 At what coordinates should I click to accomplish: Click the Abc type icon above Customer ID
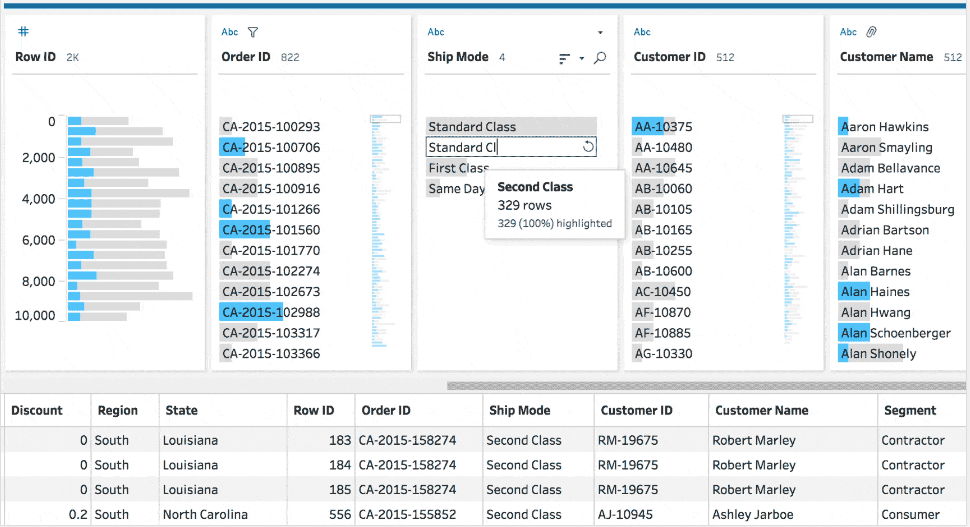[642, 32]
